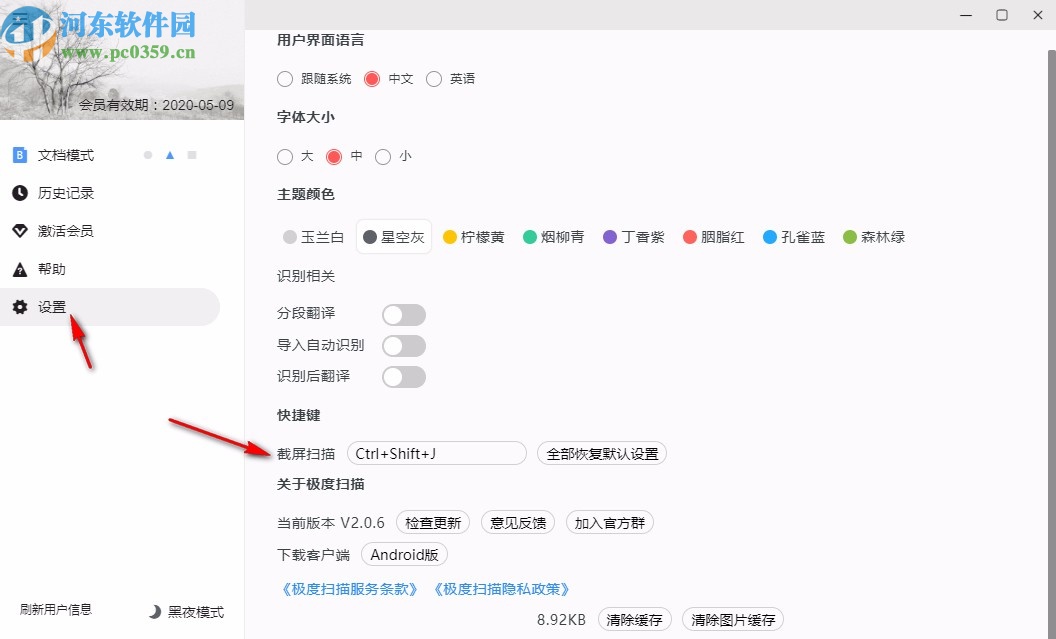This screenshot has height=639, width=1056.
Task: Select the blue triangle view mode icon
Action: point(170,155)
